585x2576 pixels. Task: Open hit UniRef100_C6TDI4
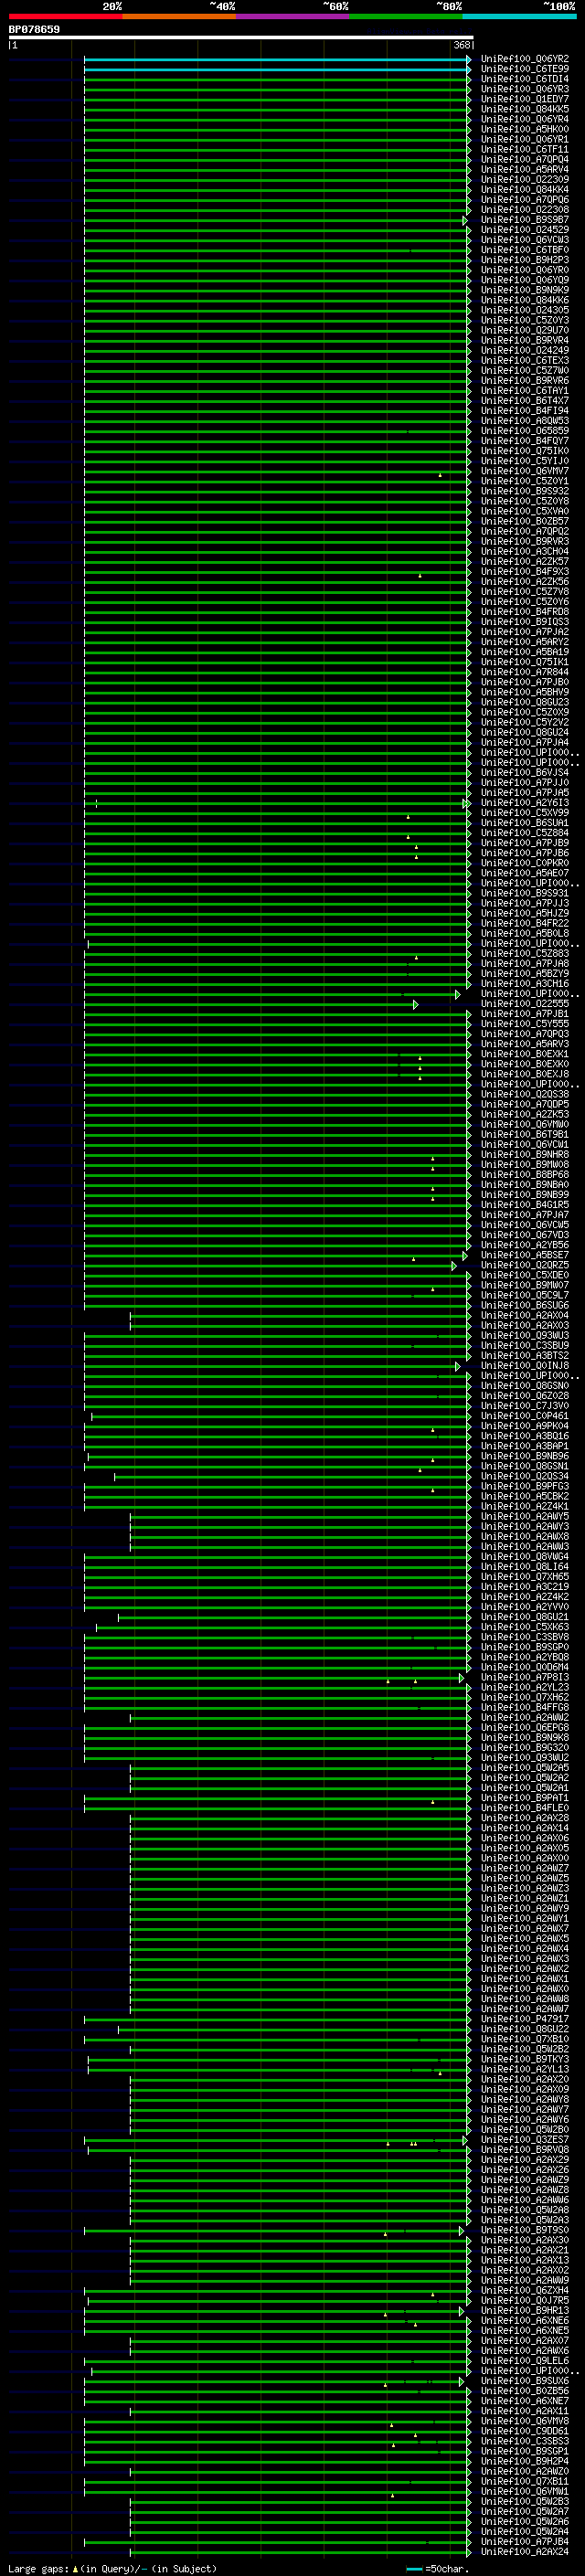click(x=525, y=79)
